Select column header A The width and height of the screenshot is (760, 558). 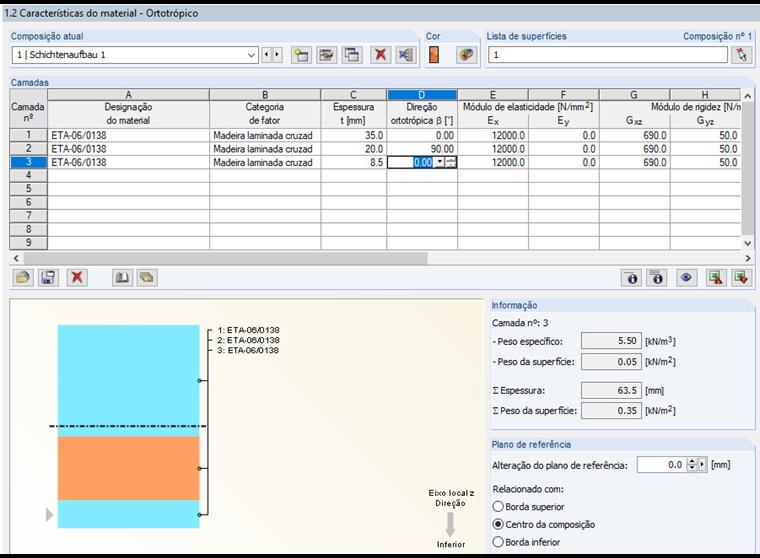point(128,95)
